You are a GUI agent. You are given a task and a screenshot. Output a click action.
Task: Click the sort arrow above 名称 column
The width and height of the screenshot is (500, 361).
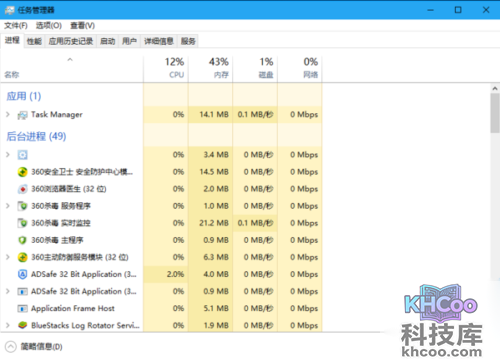point(70,60)
